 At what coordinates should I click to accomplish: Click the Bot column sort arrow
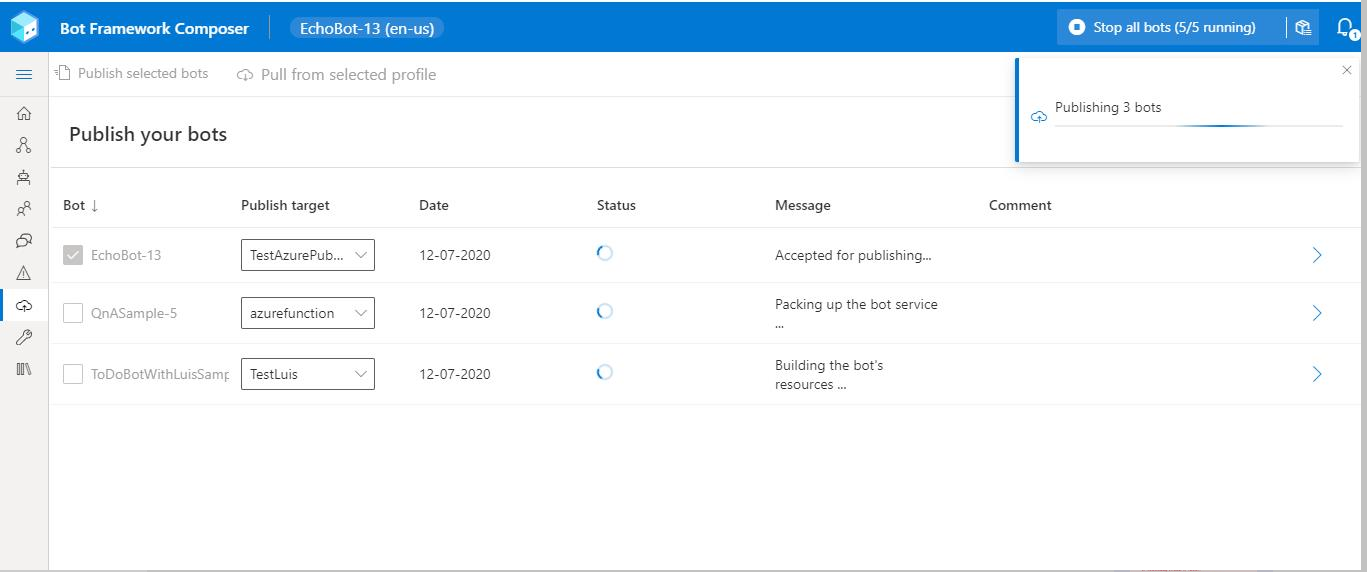point(95,205)
